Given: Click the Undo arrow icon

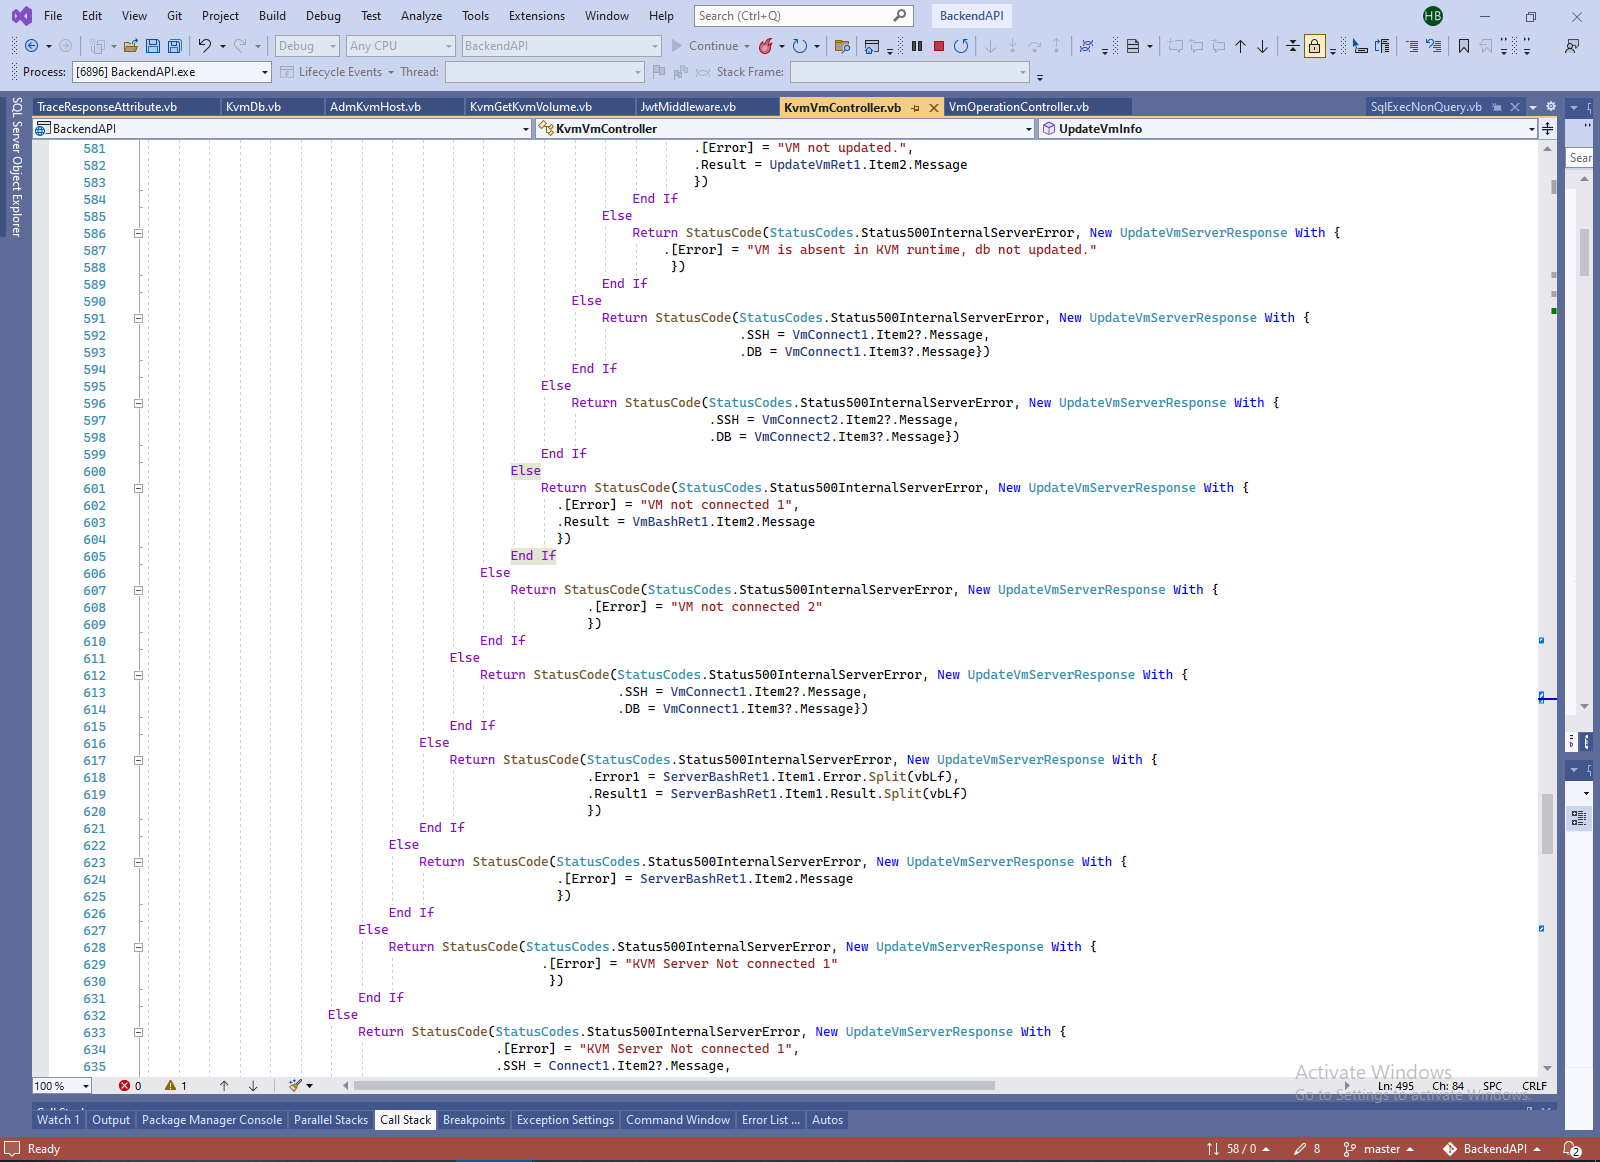Looking at the screenshot, I should [205, 46].
